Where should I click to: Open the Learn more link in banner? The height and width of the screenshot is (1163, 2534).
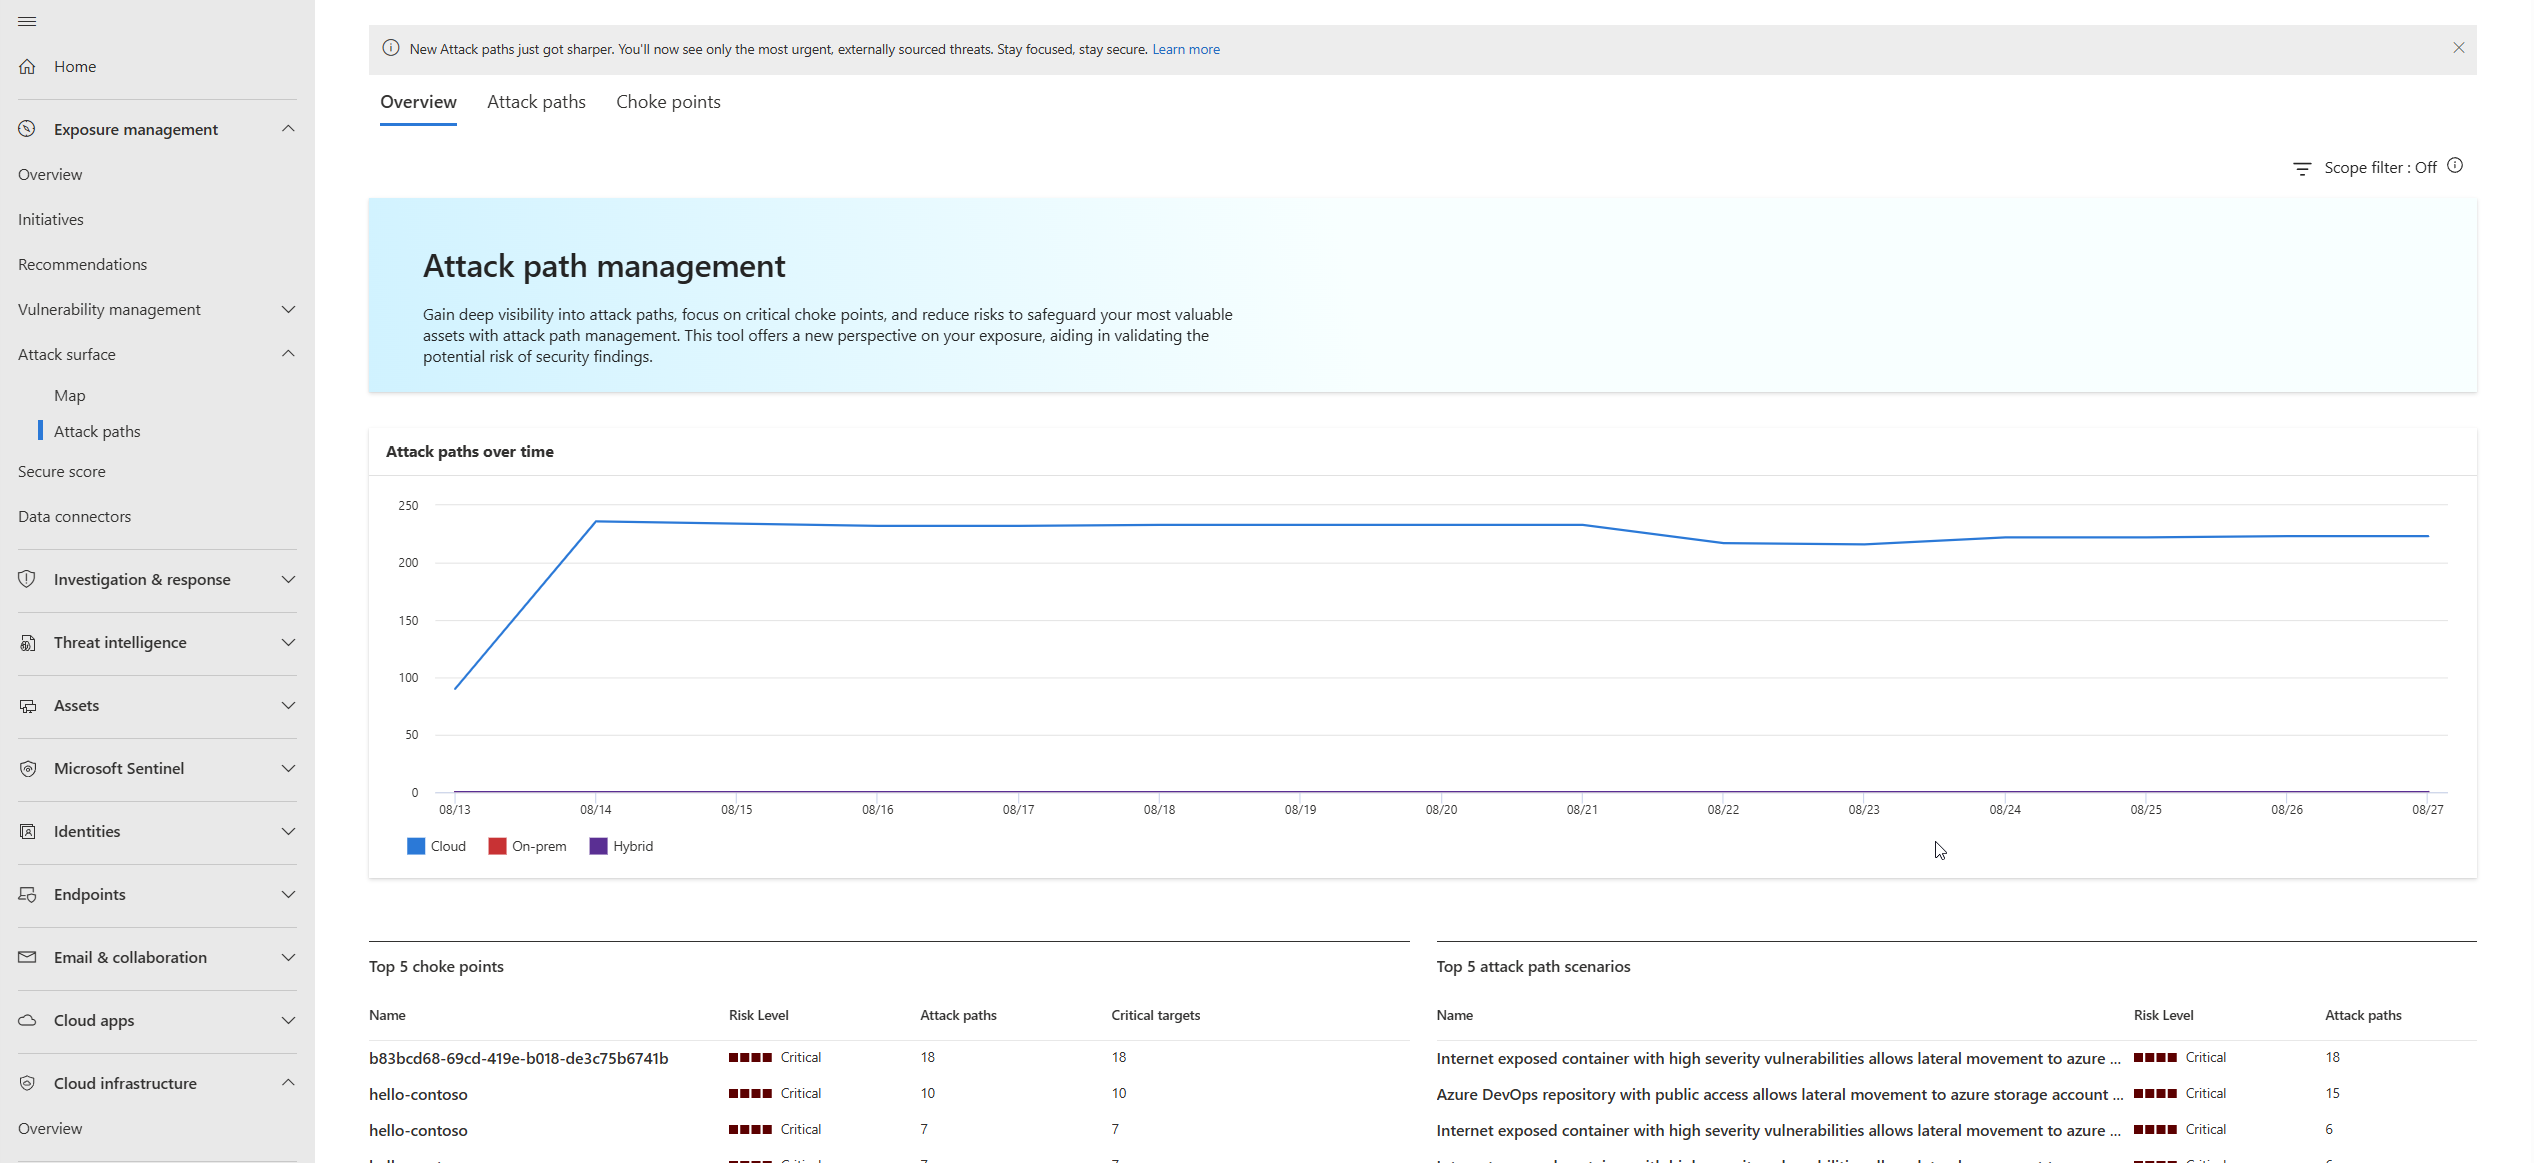point(1185,49)
